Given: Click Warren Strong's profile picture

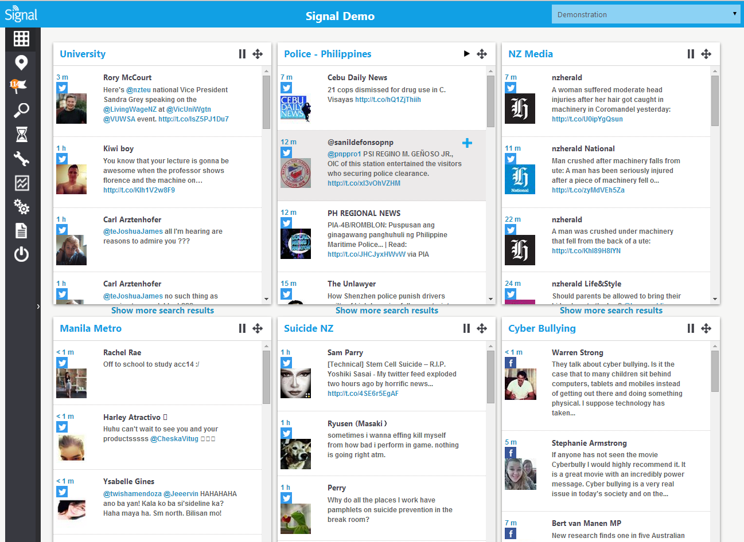Looking at the screenshot, I should click(x=521, y=384).
